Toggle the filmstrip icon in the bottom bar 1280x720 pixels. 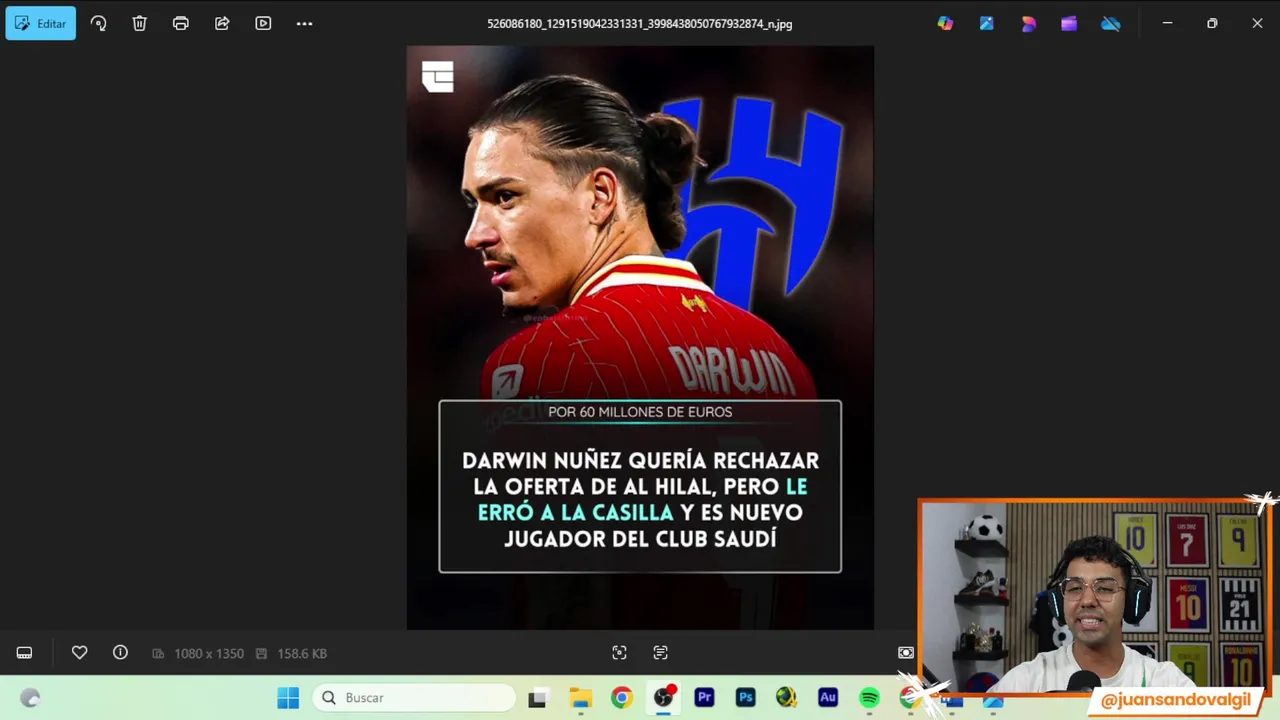tap(24, 653)
